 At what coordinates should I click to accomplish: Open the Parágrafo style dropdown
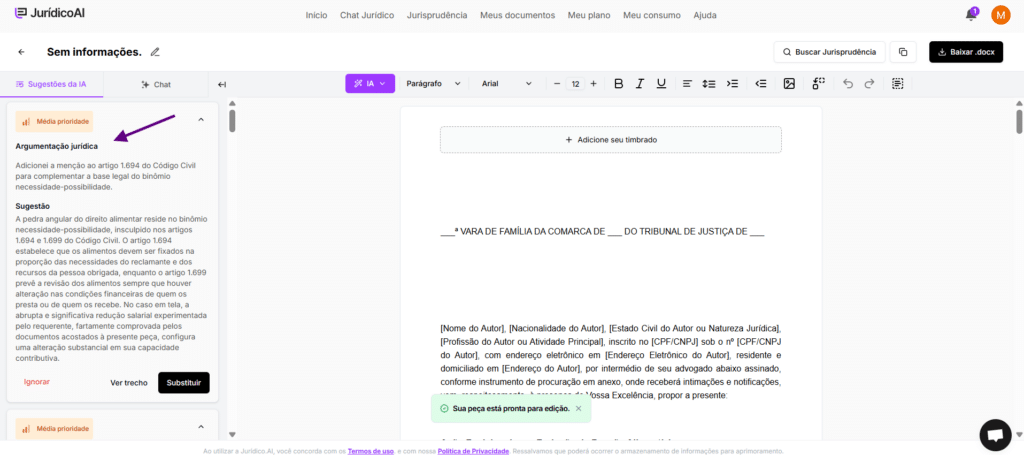[x=432, y=84]
